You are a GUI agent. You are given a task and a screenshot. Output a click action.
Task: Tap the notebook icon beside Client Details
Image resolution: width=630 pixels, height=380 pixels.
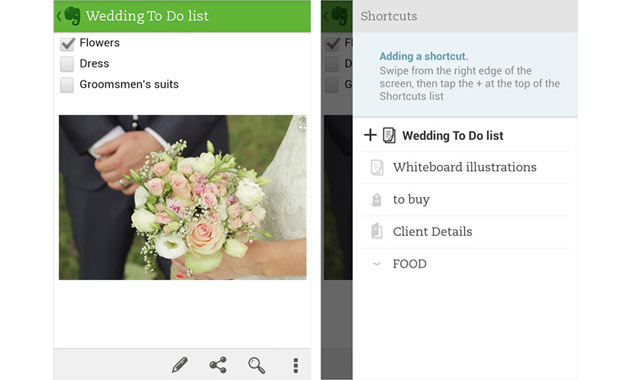pyautogui.click(x=376, y=231)
